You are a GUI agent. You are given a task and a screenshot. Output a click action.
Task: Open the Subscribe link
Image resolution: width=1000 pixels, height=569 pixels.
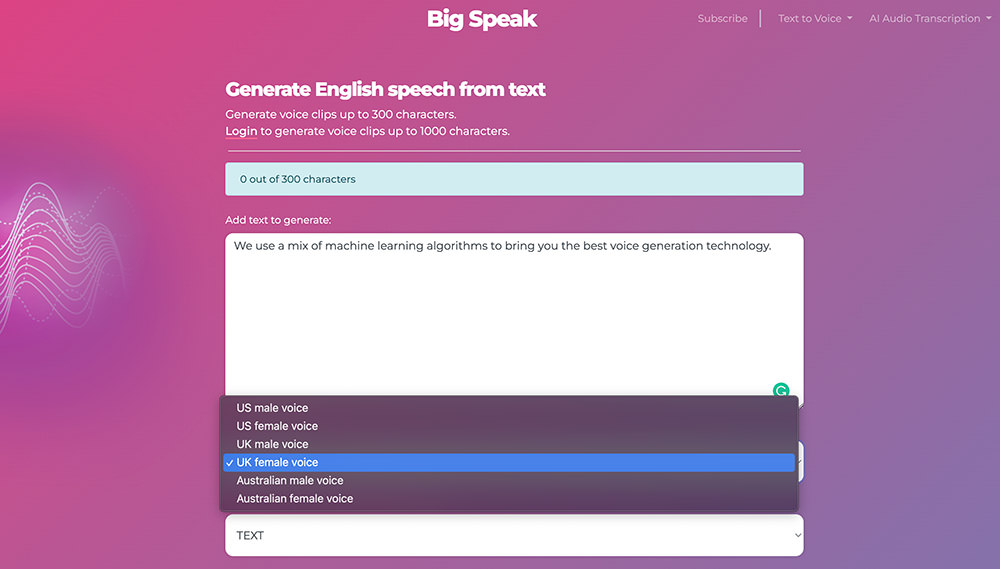click(722, 18)
